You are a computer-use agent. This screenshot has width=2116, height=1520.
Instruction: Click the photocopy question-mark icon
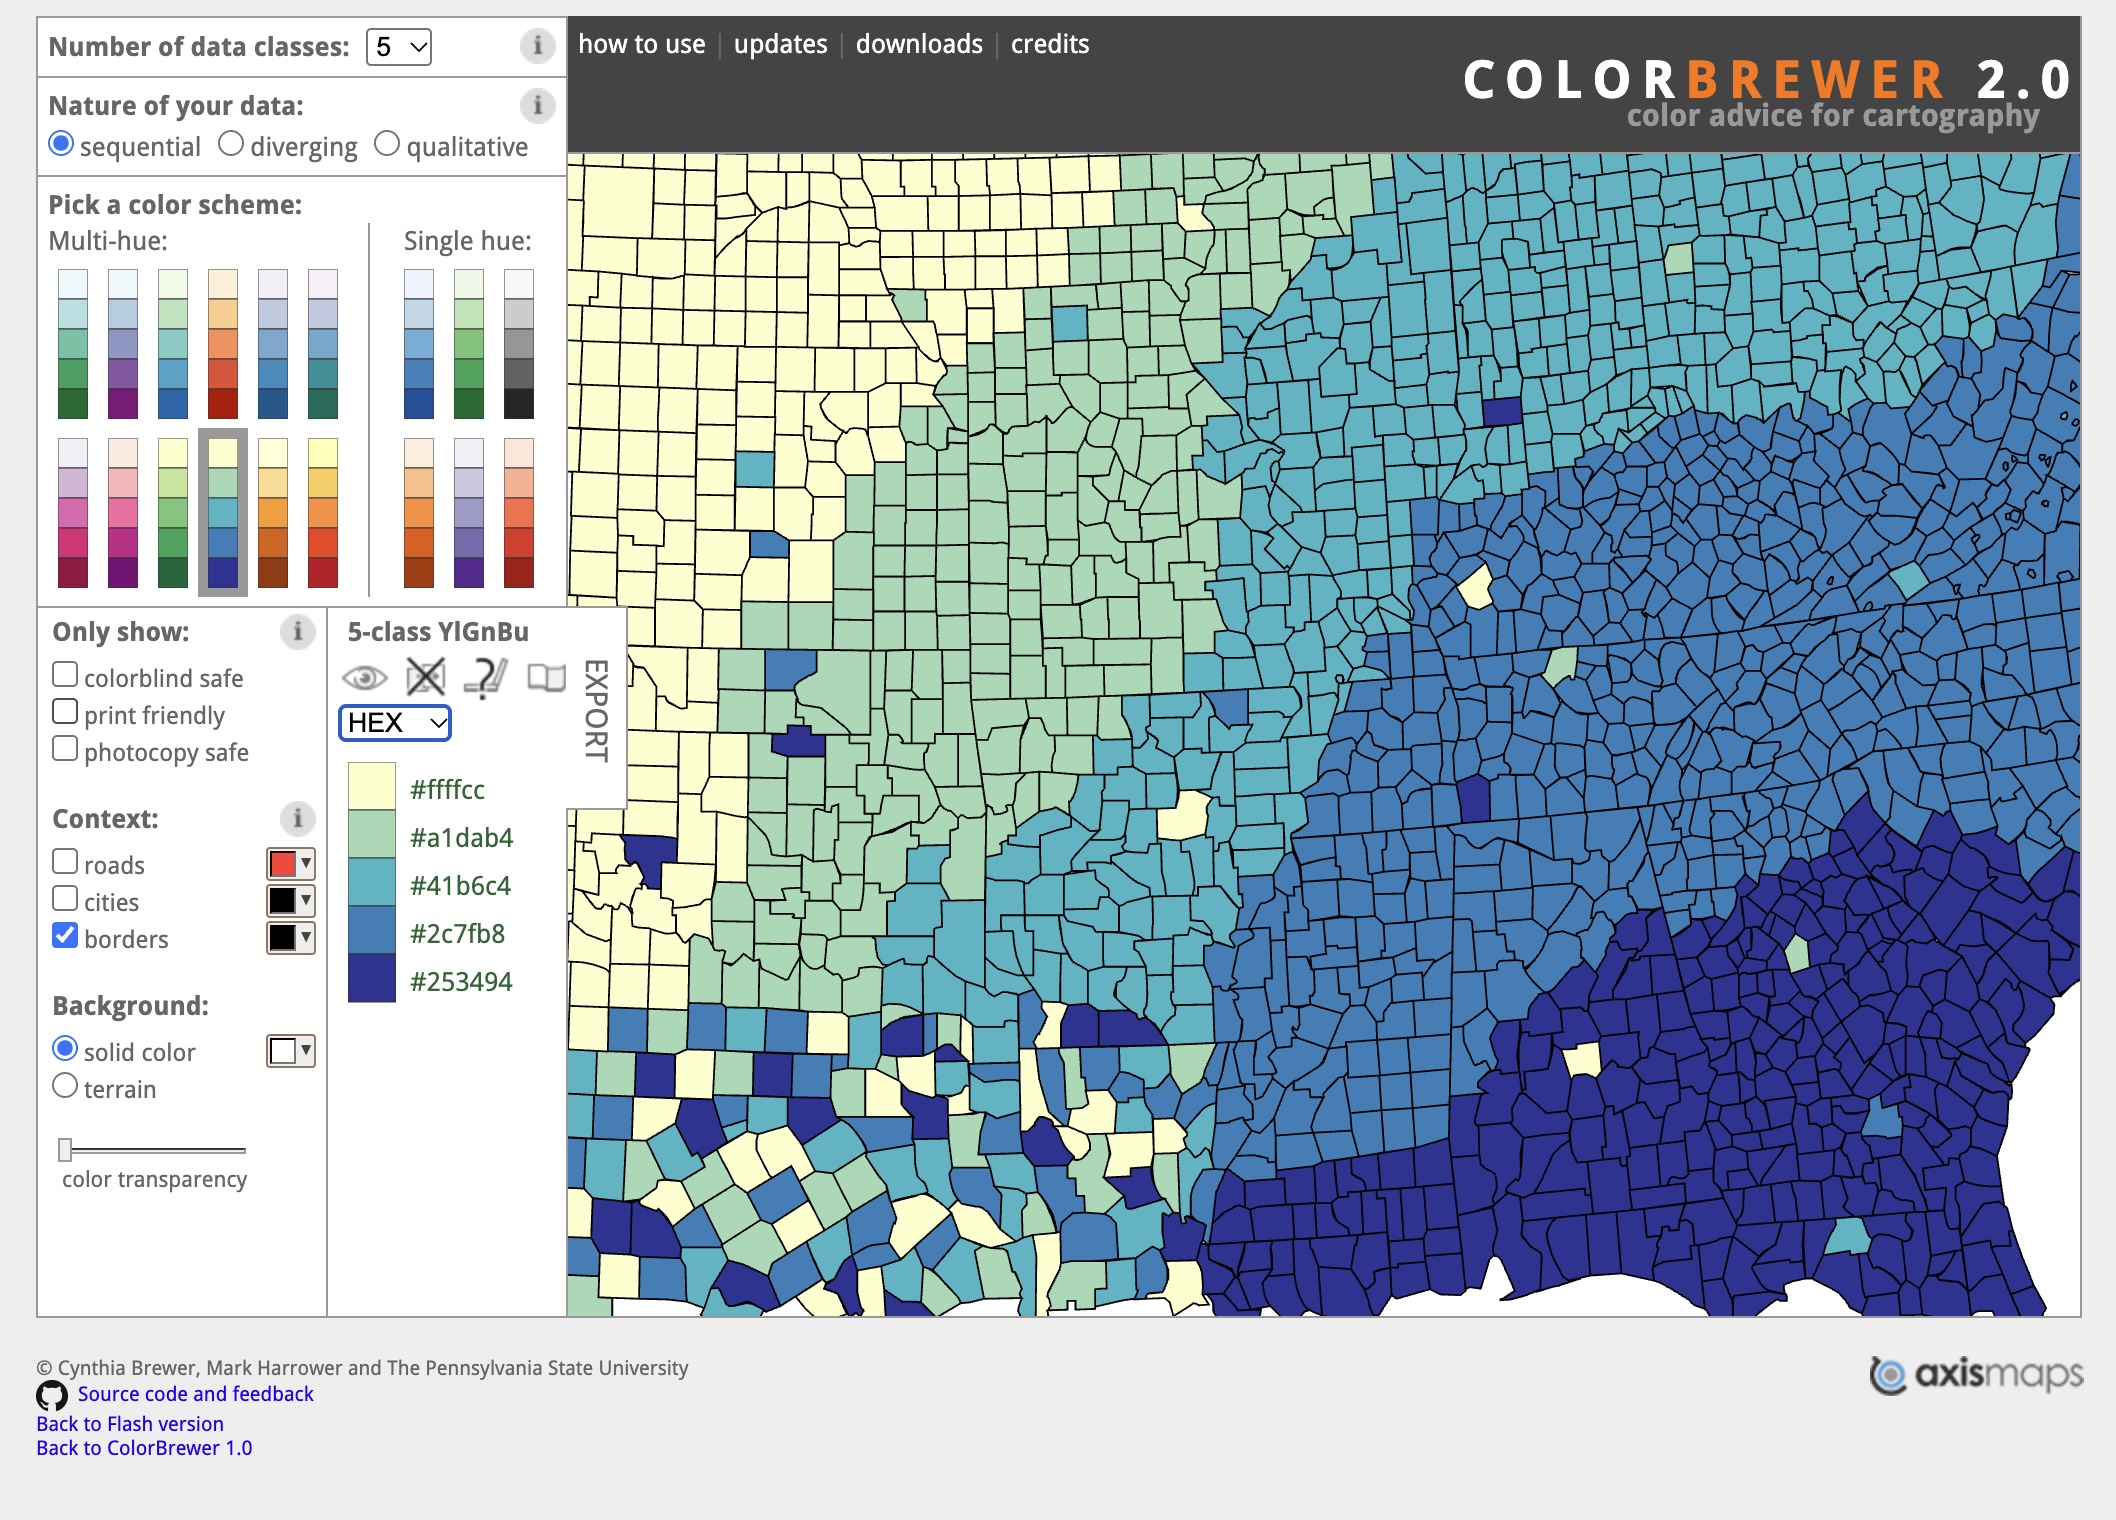coord(485,678)
